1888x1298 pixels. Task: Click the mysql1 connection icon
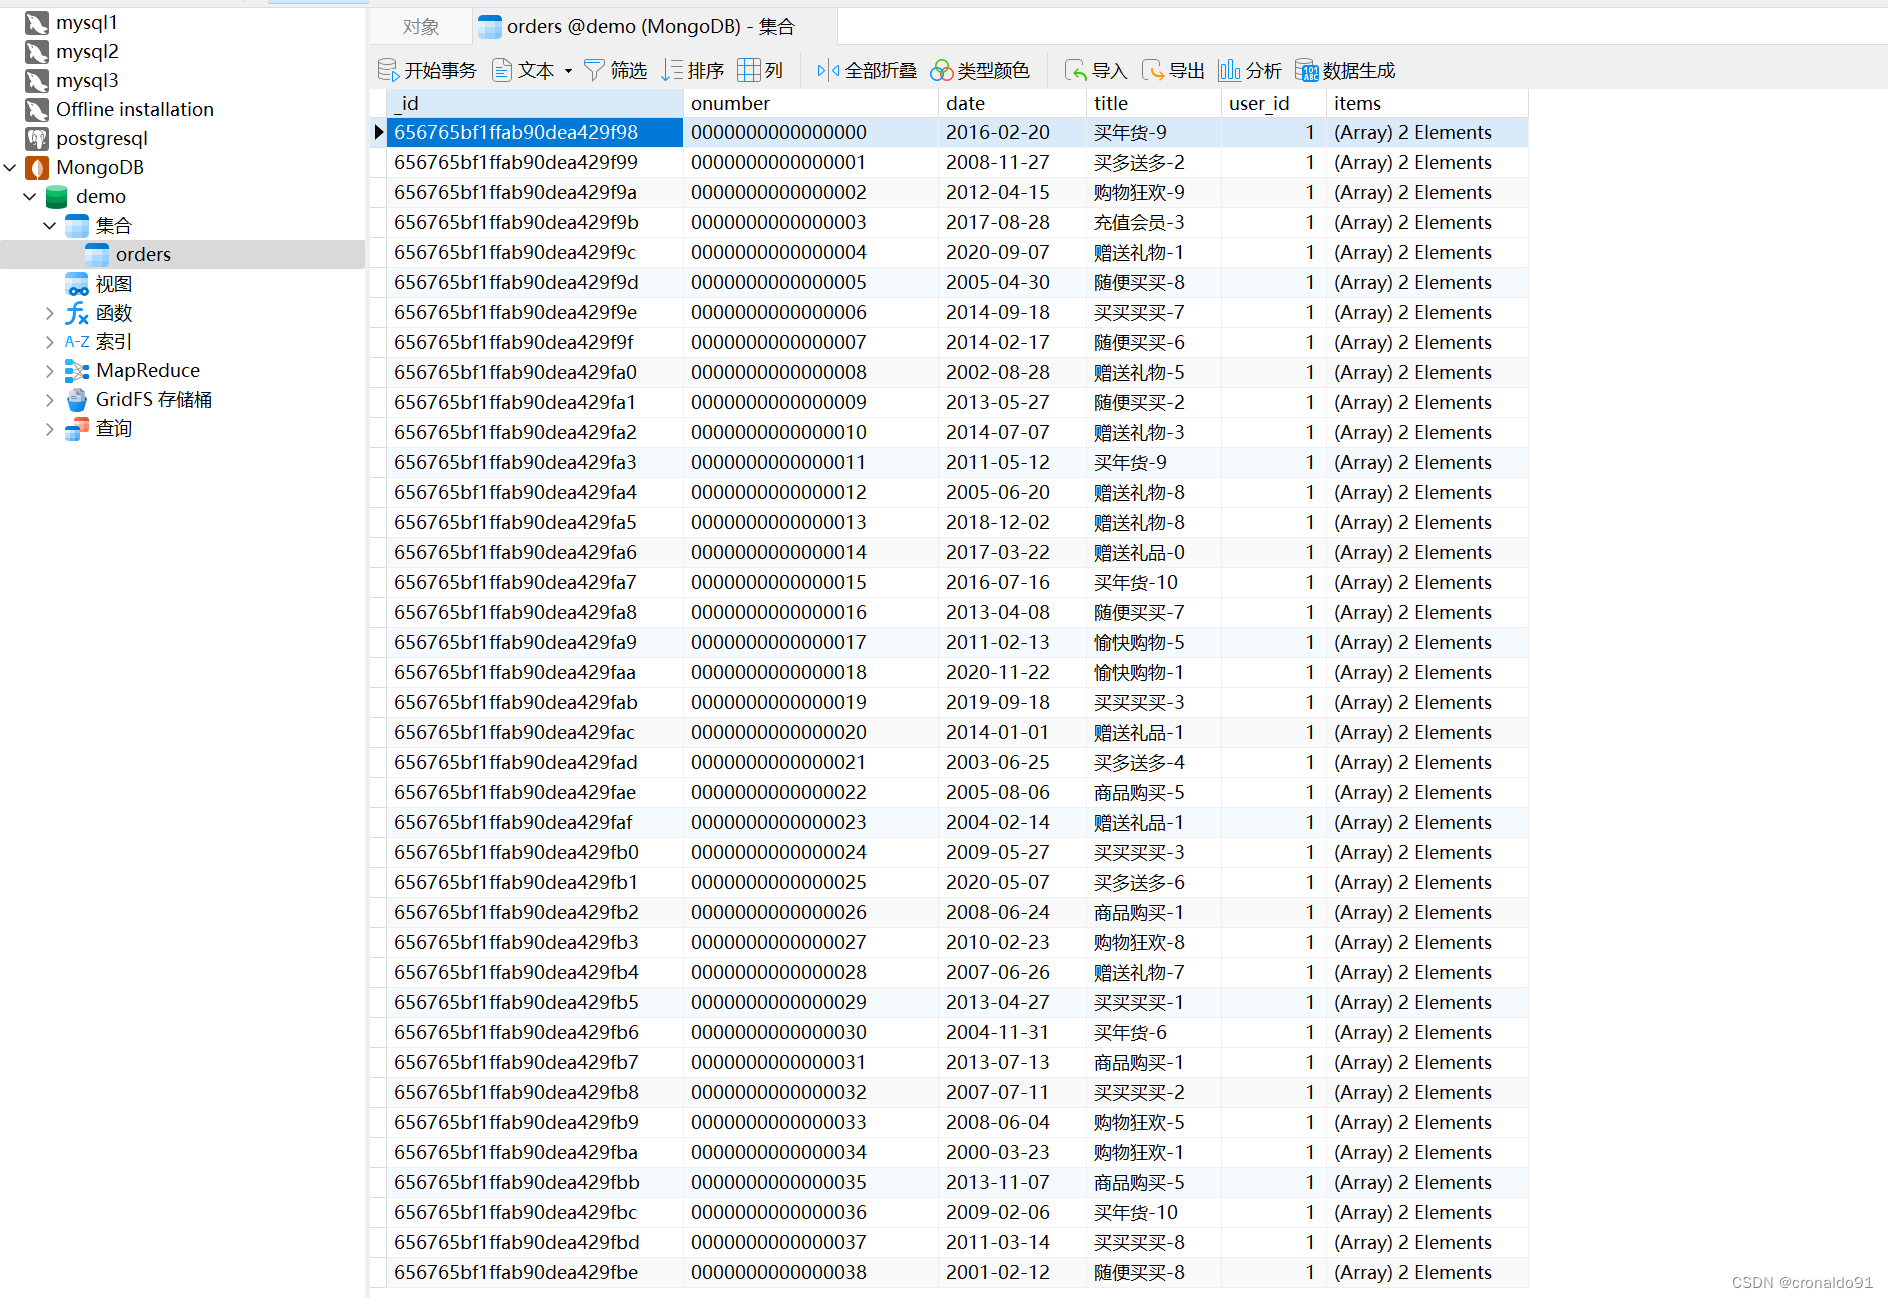(x=37, y=22)
